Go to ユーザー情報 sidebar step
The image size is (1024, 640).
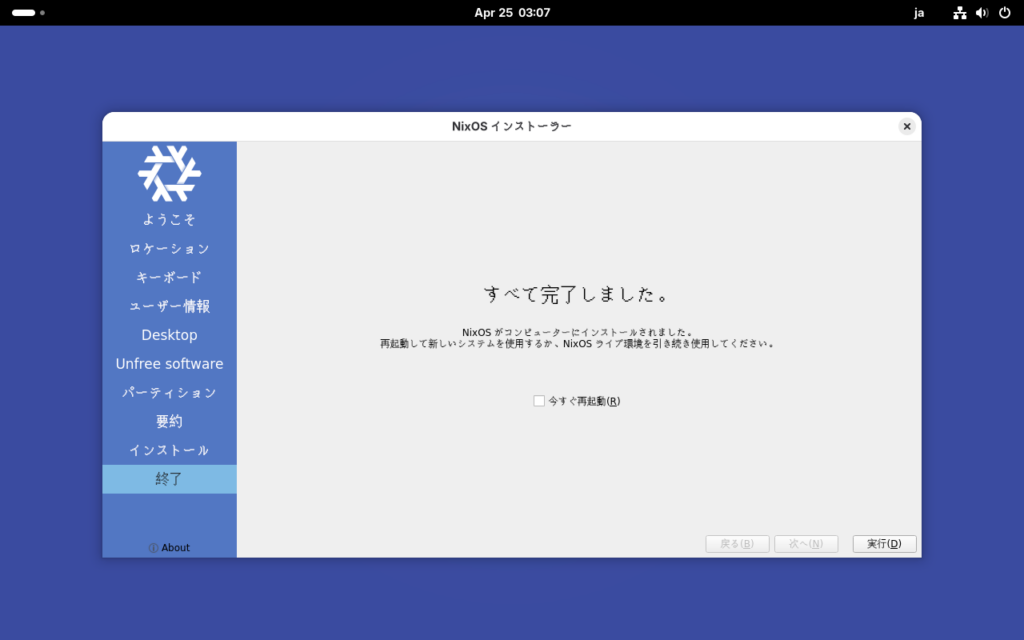click(169, 306)
